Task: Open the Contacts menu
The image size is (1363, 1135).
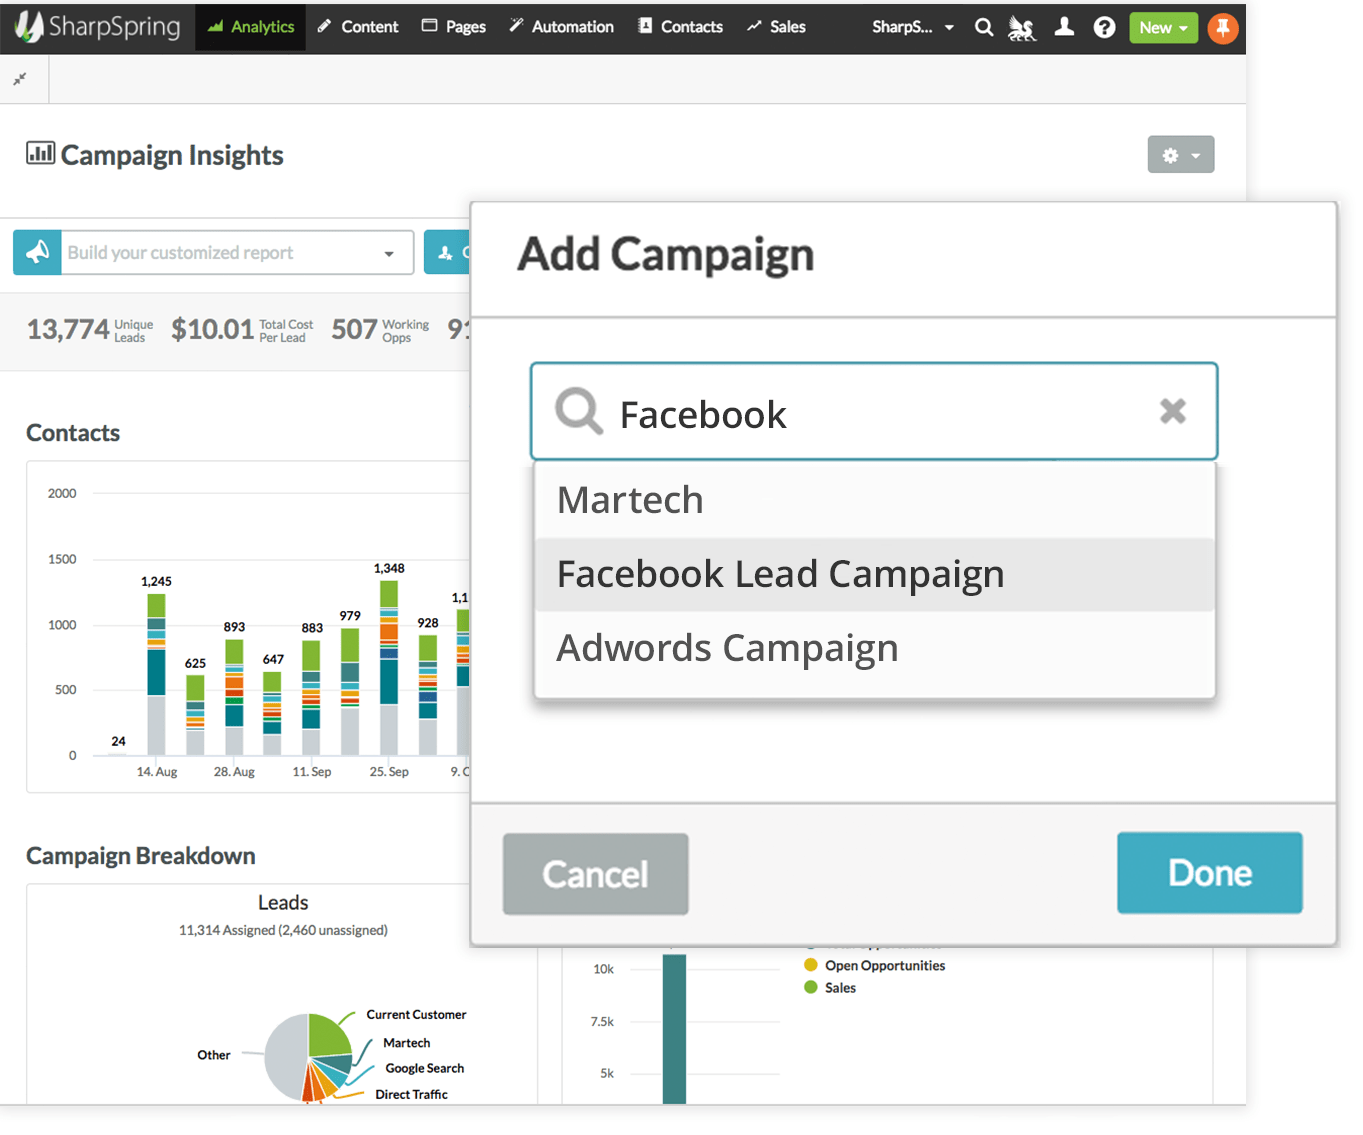Action: pyautogui.click(x=680, y=27)
